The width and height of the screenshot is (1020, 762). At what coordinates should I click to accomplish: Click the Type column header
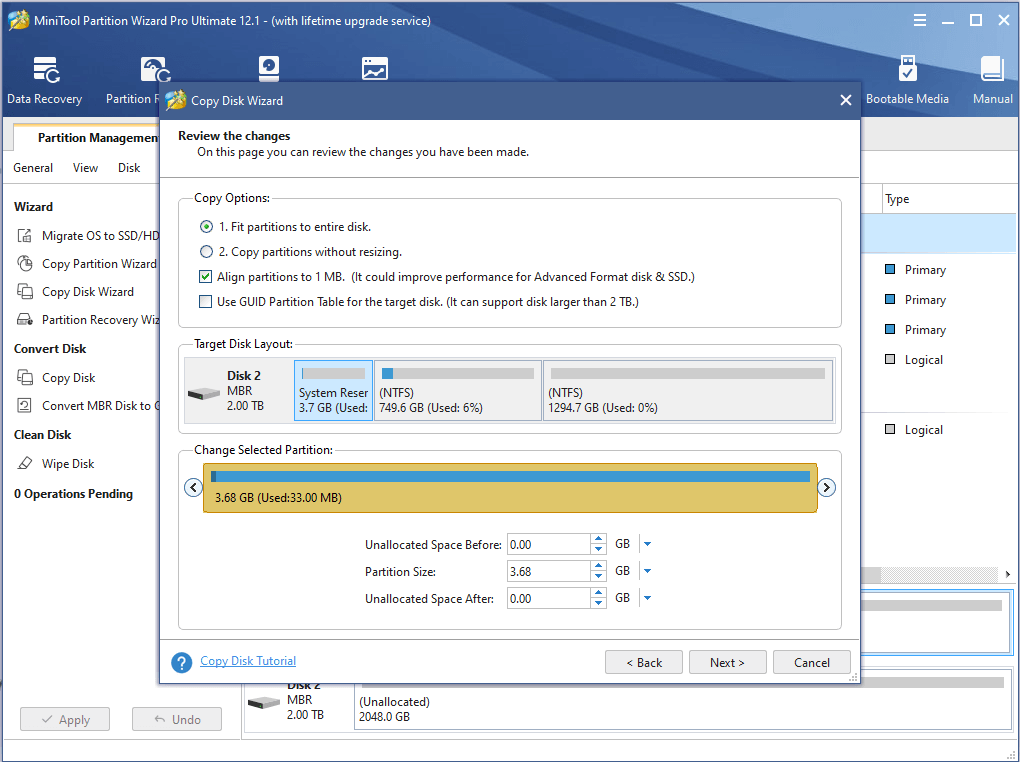click(x=897, y=199)
